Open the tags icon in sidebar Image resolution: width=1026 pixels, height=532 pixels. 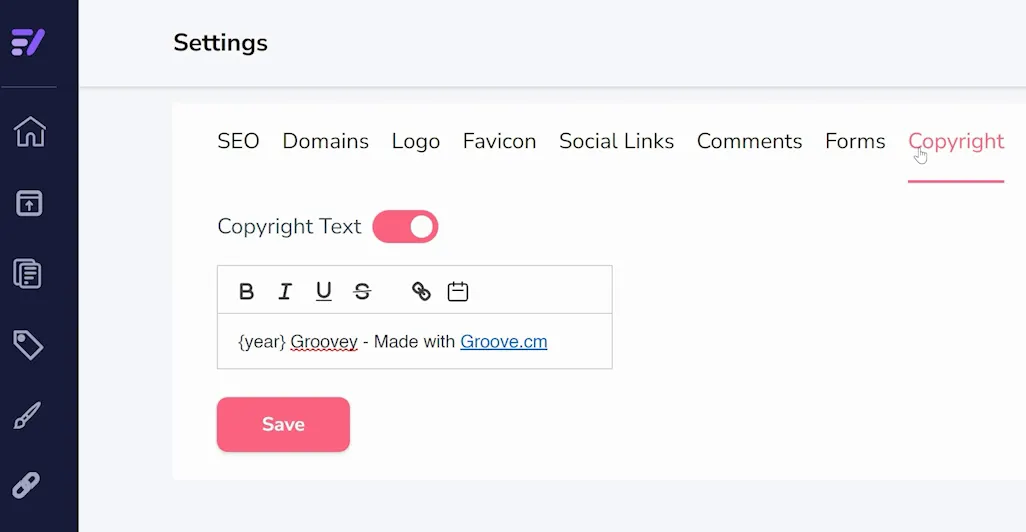pyautogui.click(x=28, y=345)
